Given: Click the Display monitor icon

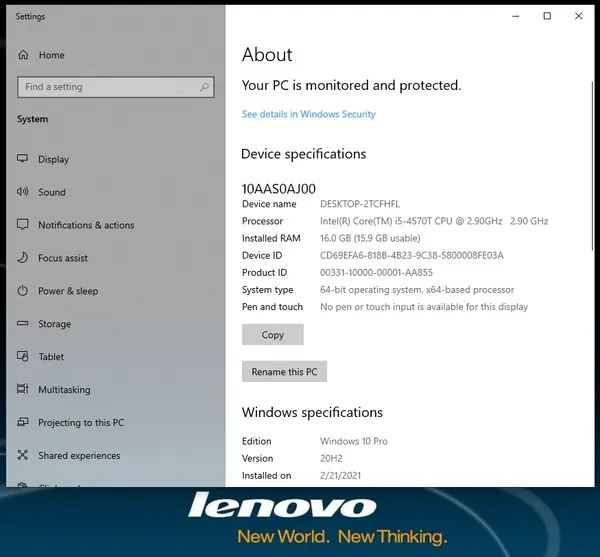Looking at the screenshot, I should 23,158.
